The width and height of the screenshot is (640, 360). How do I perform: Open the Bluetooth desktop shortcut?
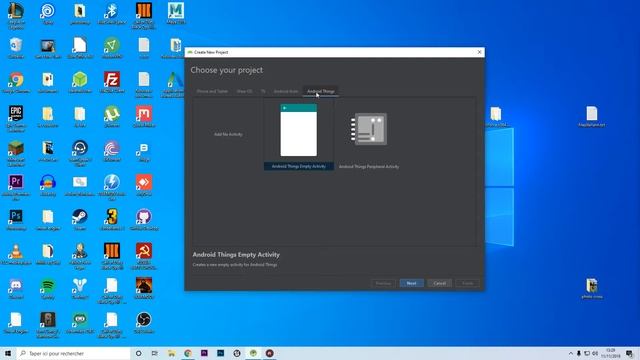[x=111, y=14]
